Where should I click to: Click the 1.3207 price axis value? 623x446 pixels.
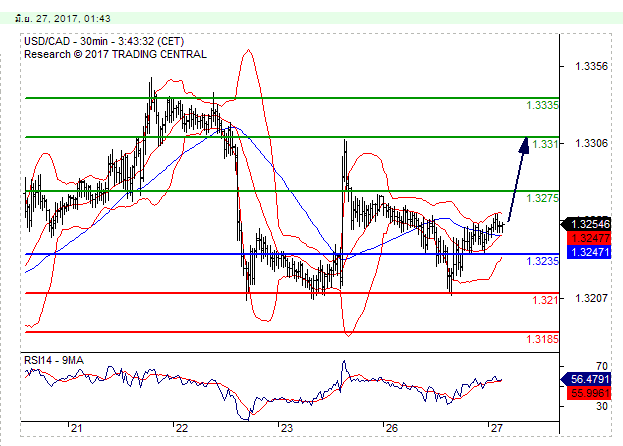tap(591, 298)
